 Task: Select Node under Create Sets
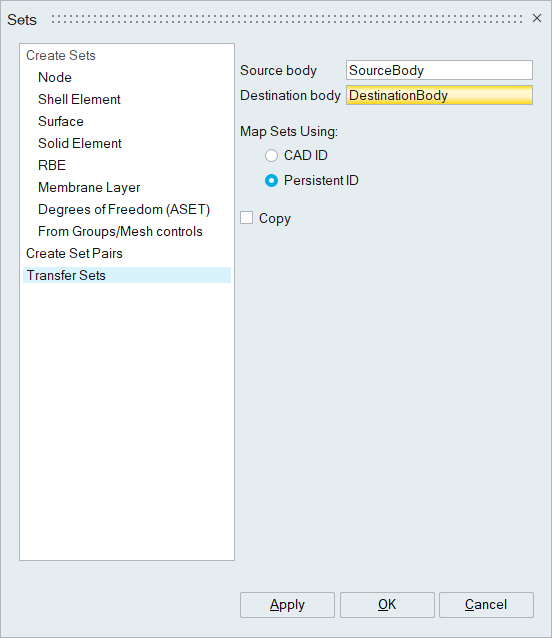(x=55, y=77)
